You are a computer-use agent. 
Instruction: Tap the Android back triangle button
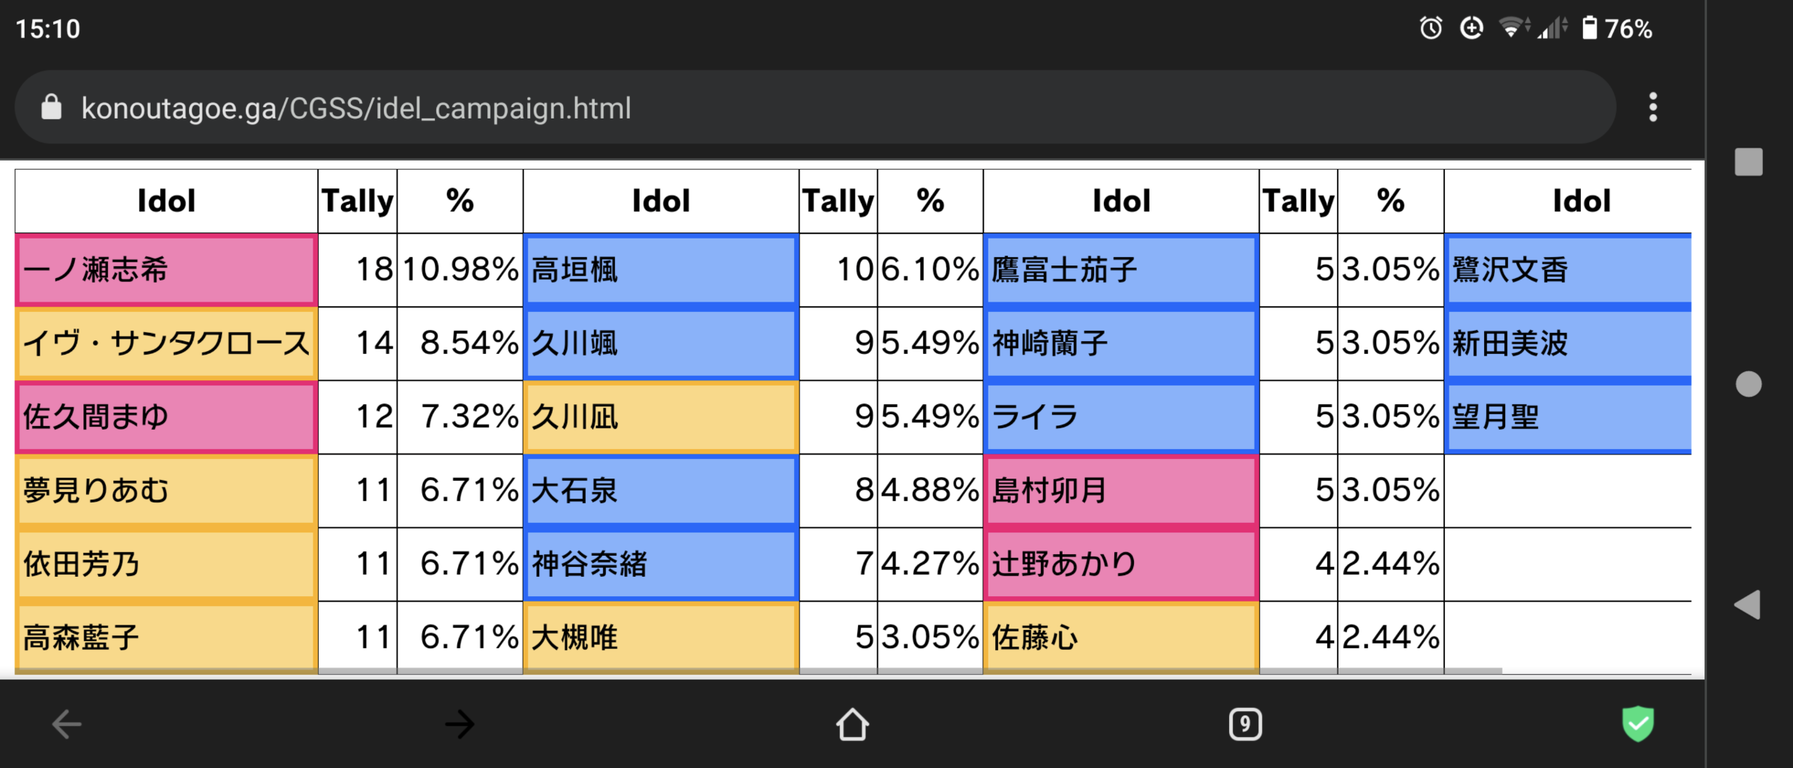point(1747,605)
